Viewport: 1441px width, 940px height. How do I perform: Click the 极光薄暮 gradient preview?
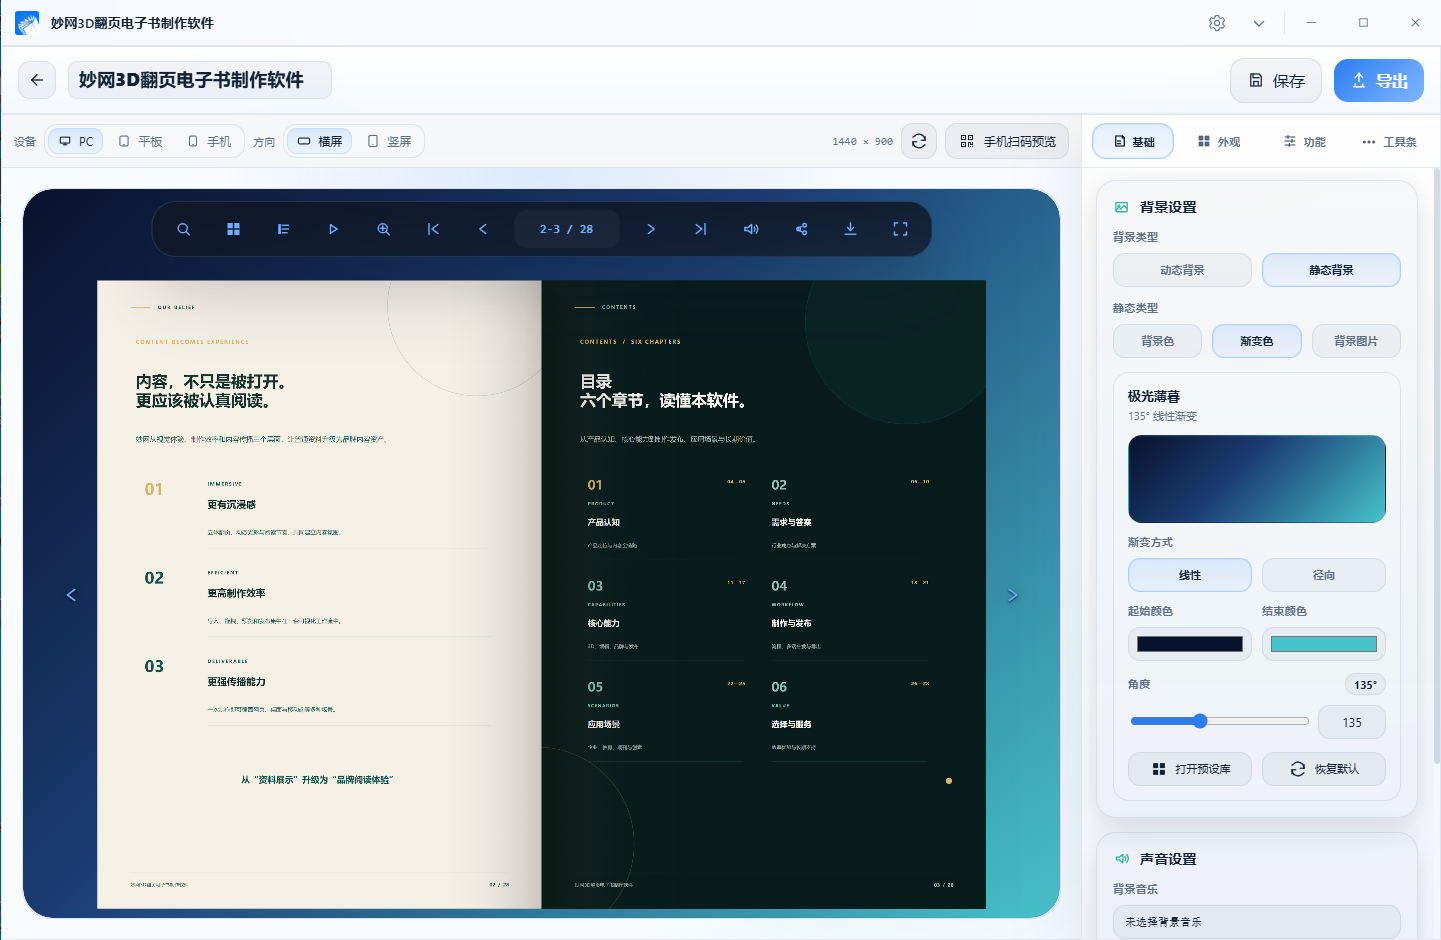coord(1257,479)
